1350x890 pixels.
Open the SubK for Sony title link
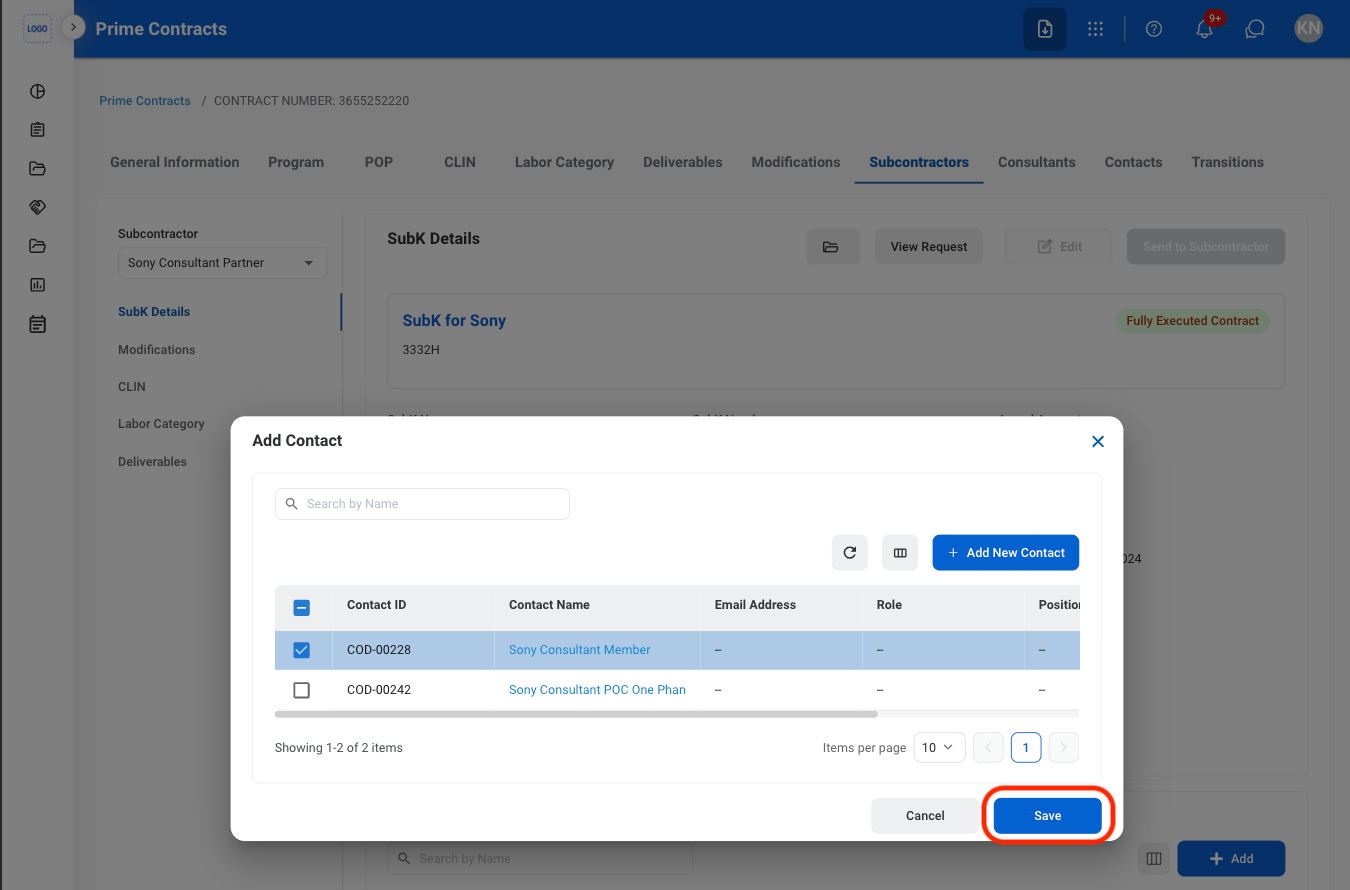[x=454, y=321]
